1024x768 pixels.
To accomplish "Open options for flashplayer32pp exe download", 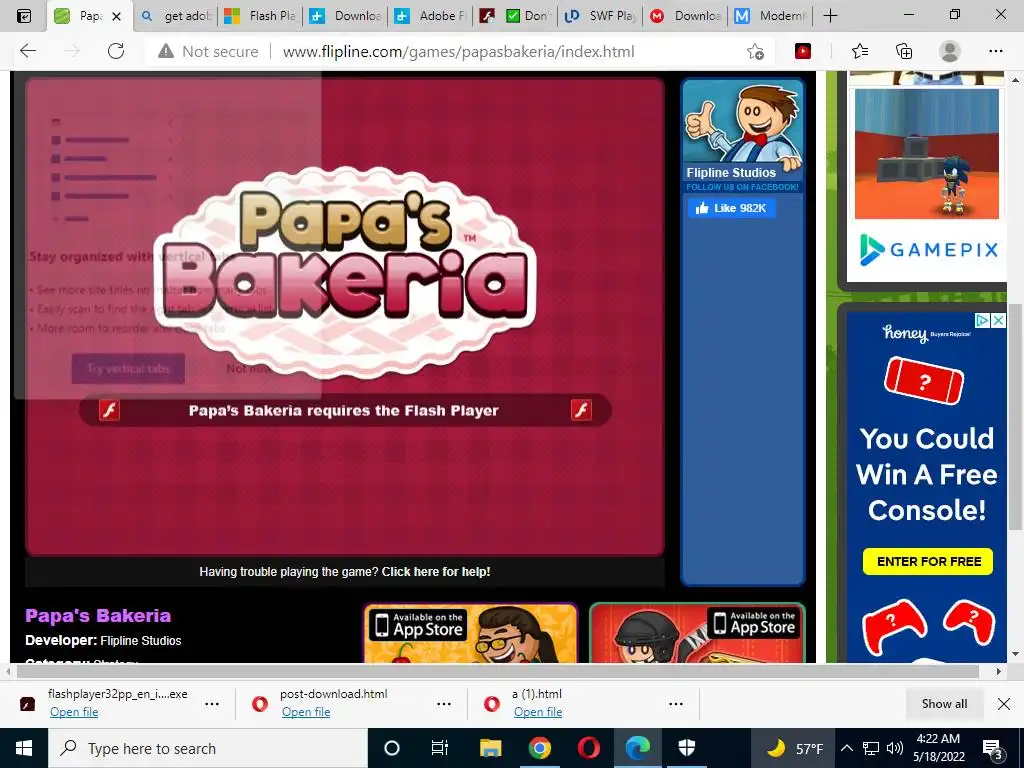I will click(212, 704).
